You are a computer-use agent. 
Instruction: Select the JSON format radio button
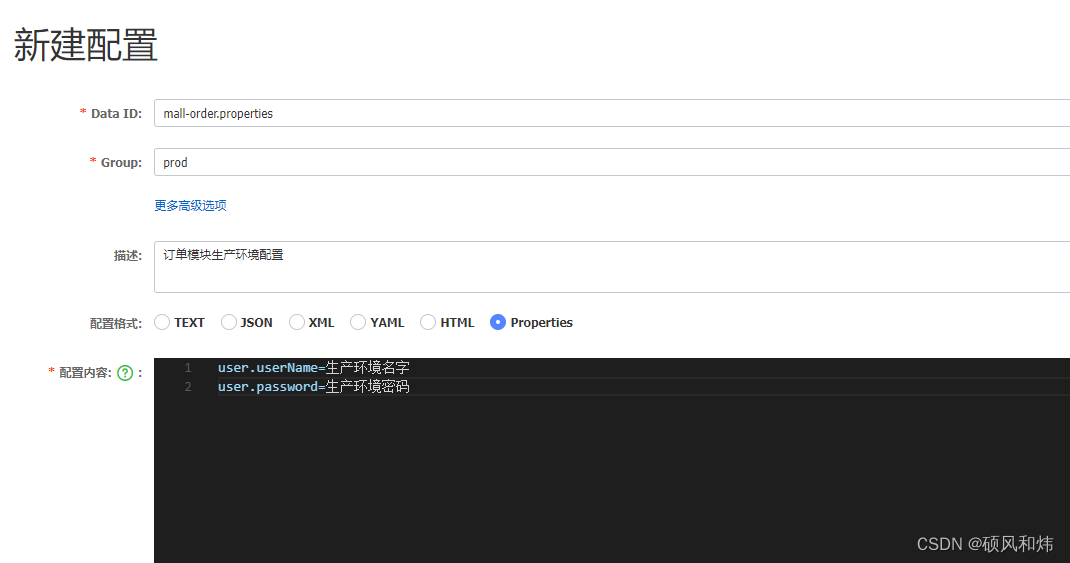click(x=229, y=322)
